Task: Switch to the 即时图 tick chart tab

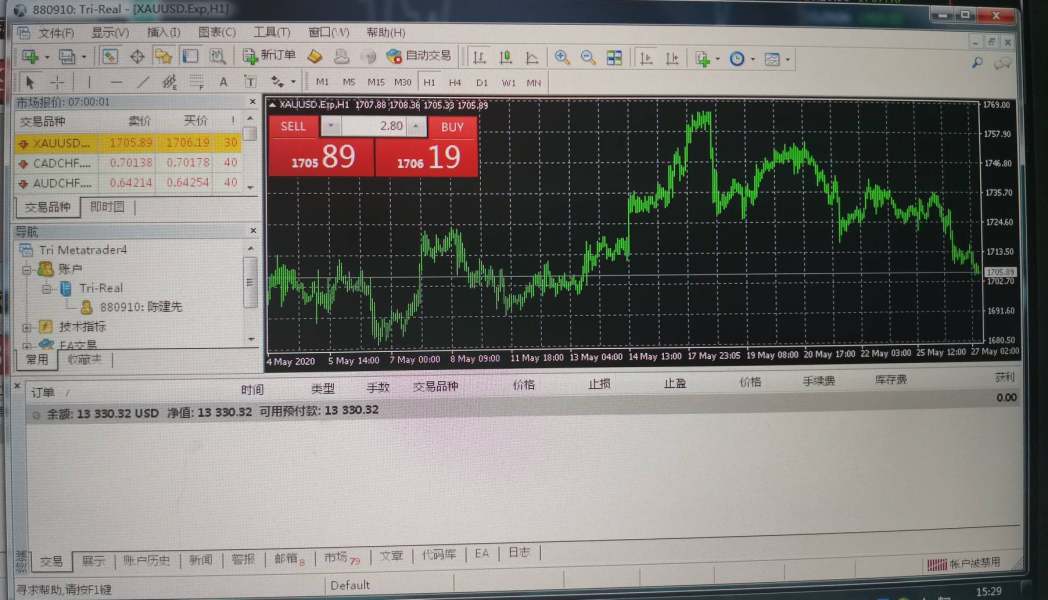Action: (x=107, y=206)
